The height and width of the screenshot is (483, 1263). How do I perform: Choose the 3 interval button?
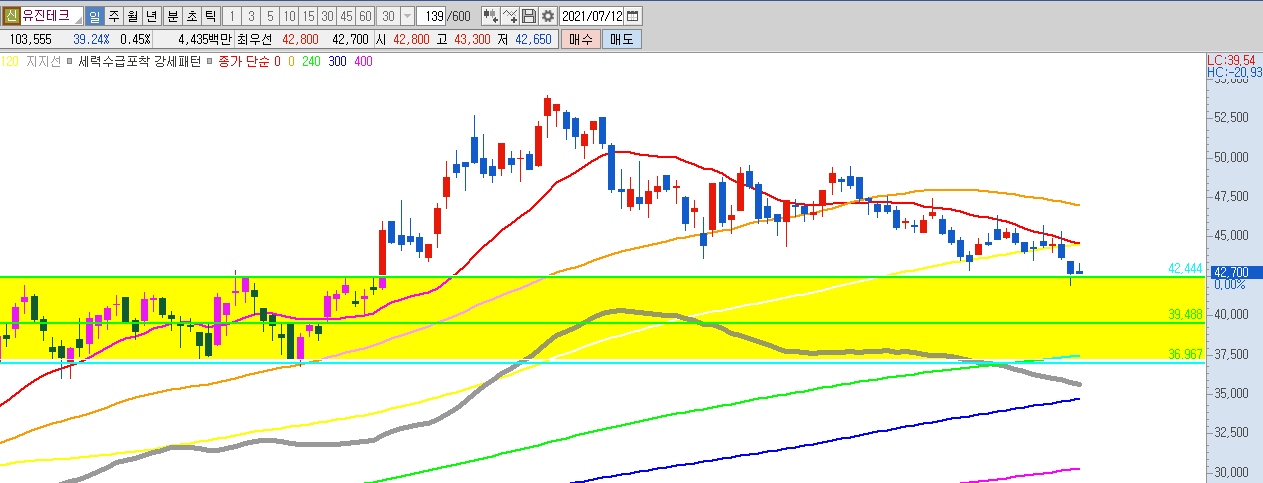pos(251,16)
